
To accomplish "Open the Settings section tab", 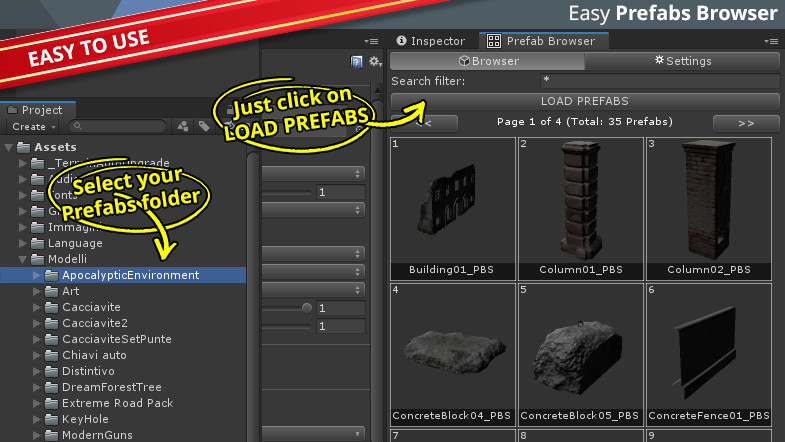I will pos(682,61).
